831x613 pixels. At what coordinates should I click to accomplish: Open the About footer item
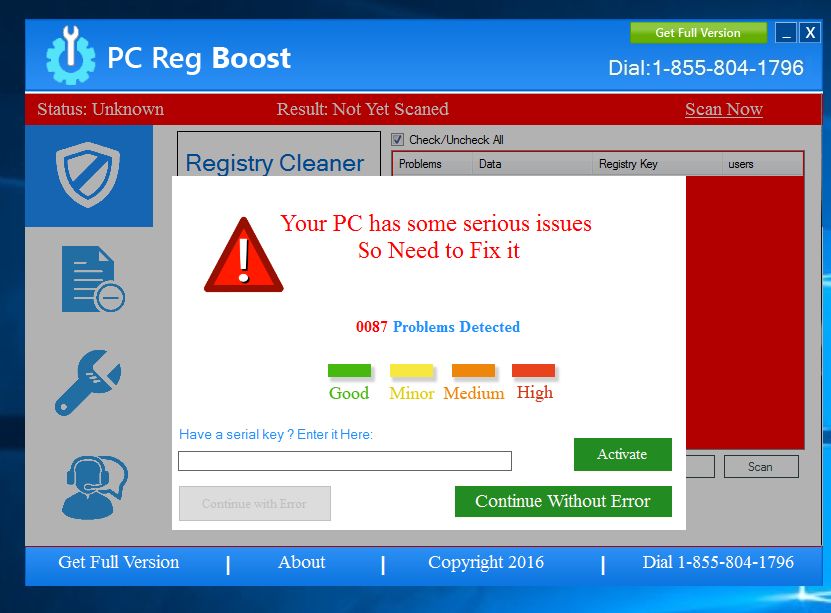[302, 562]
